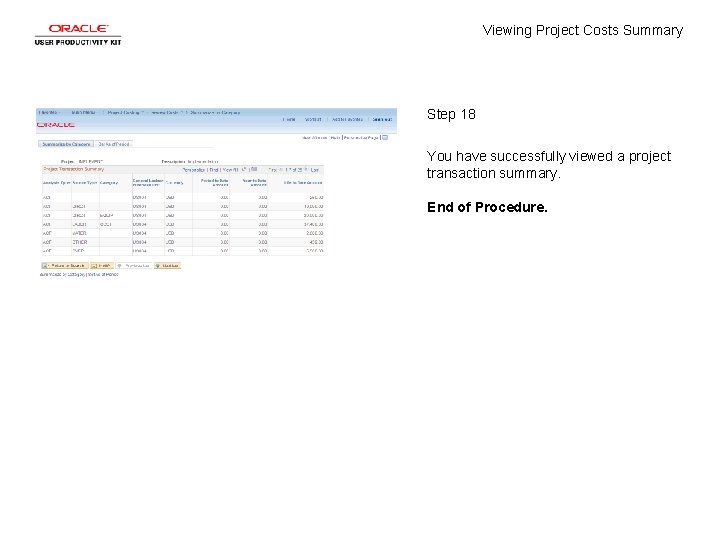Click the Review Costs breadcrumb
Image resolution: width=720 pixels, height=540 pixels.
pos(165,112)
